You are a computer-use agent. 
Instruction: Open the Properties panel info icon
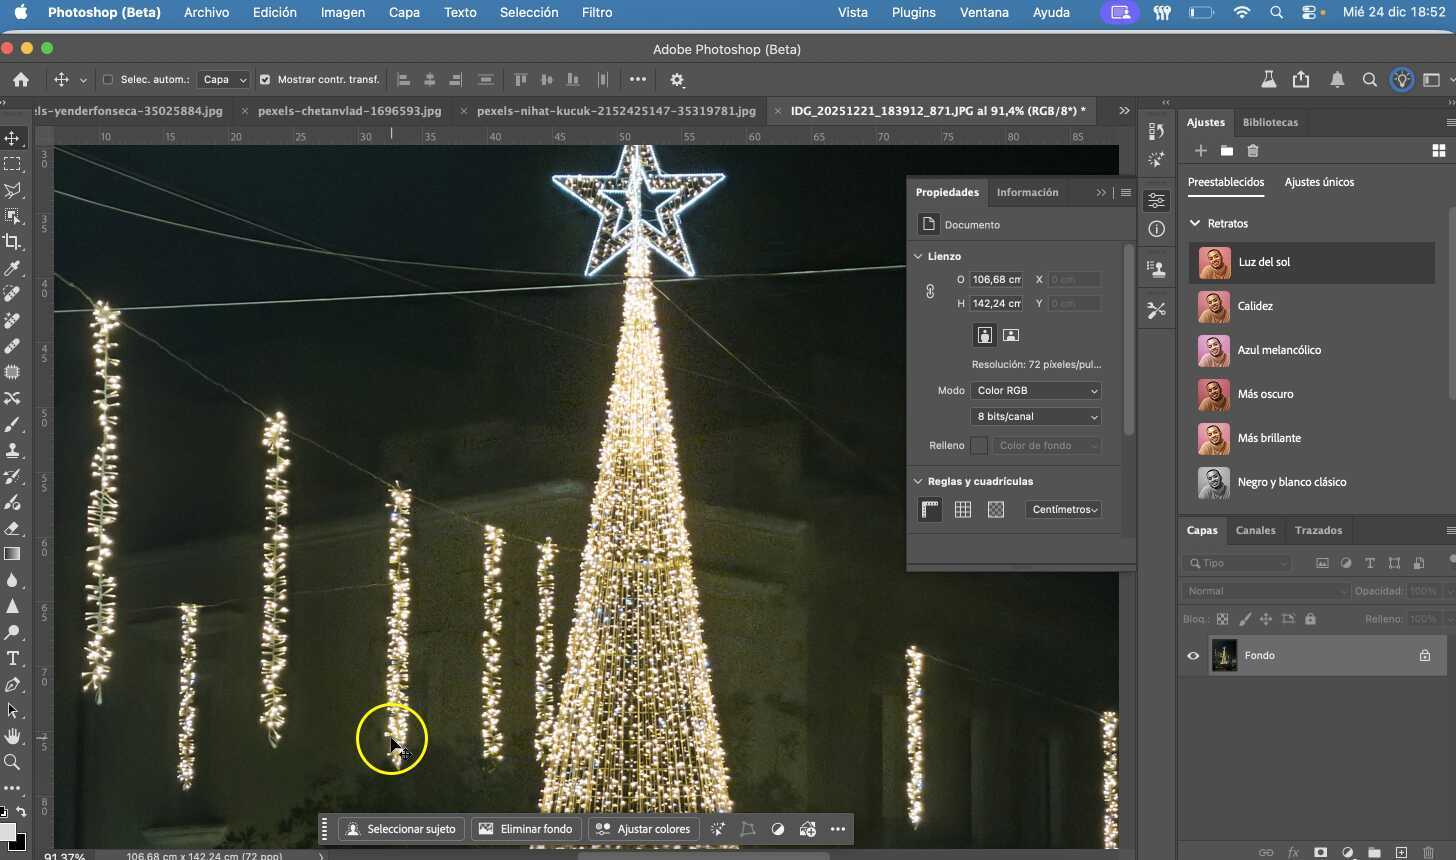(1157, 229)
